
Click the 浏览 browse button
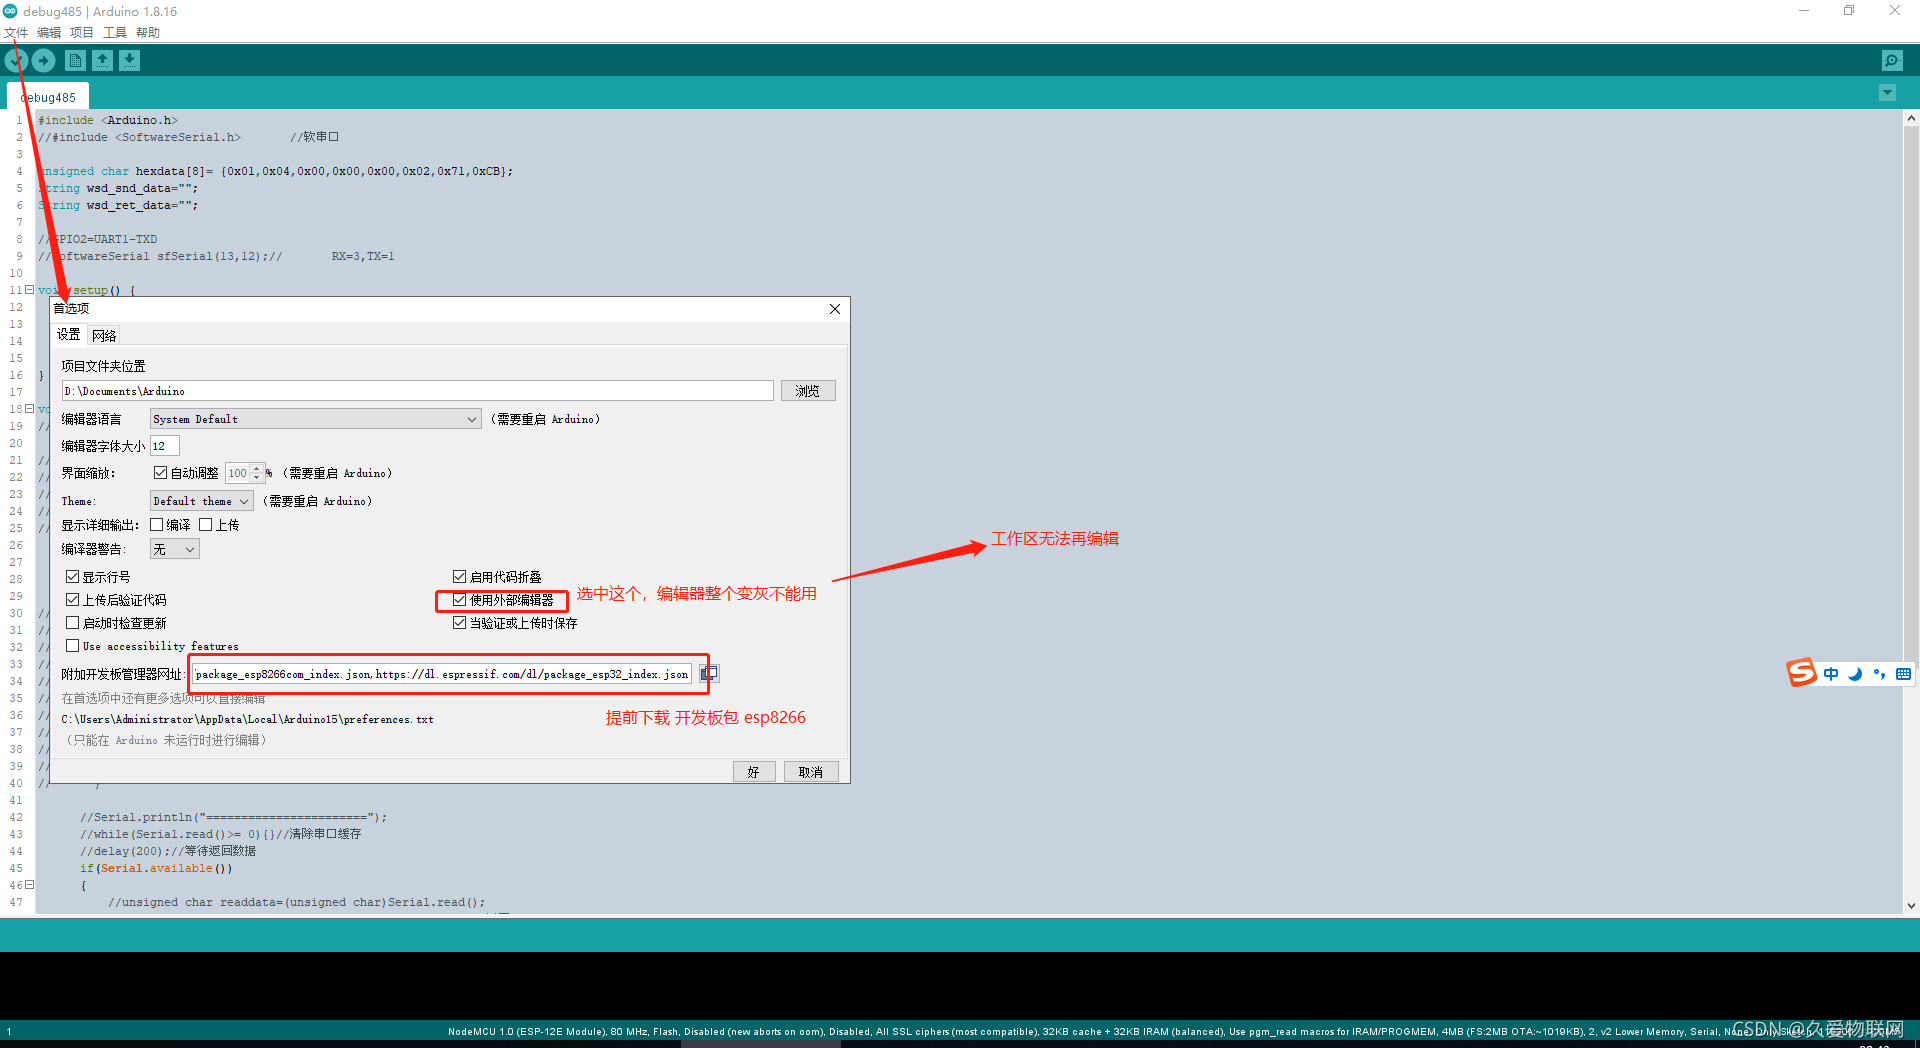(808, 391)
